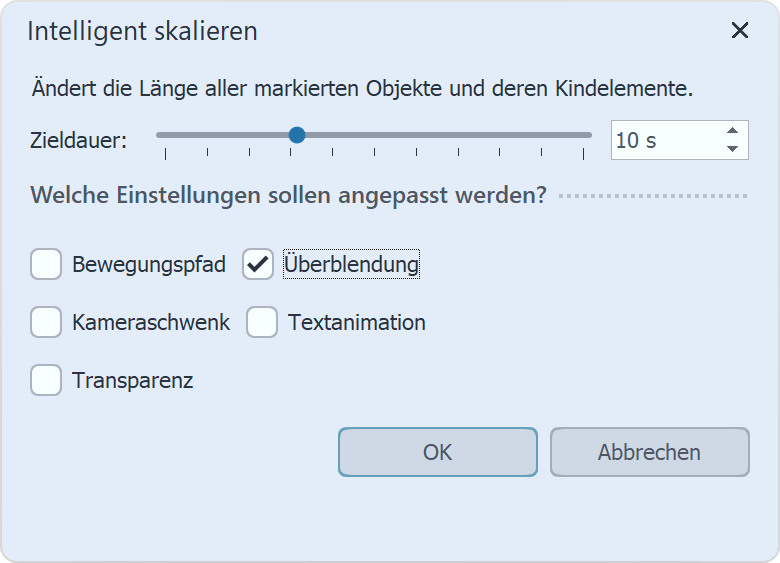Viewport: 780px width, 563px height.
Task: Click the Zieldauer slider handle
Action: [x=296, y=135]
